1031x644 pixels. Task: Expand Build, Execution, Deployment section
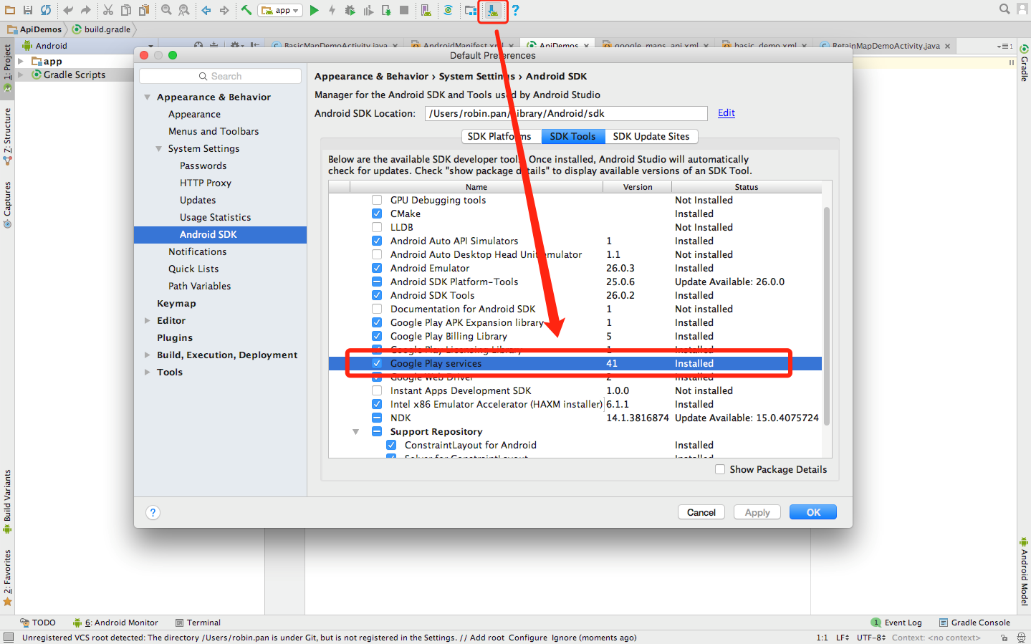click(147, 355)
